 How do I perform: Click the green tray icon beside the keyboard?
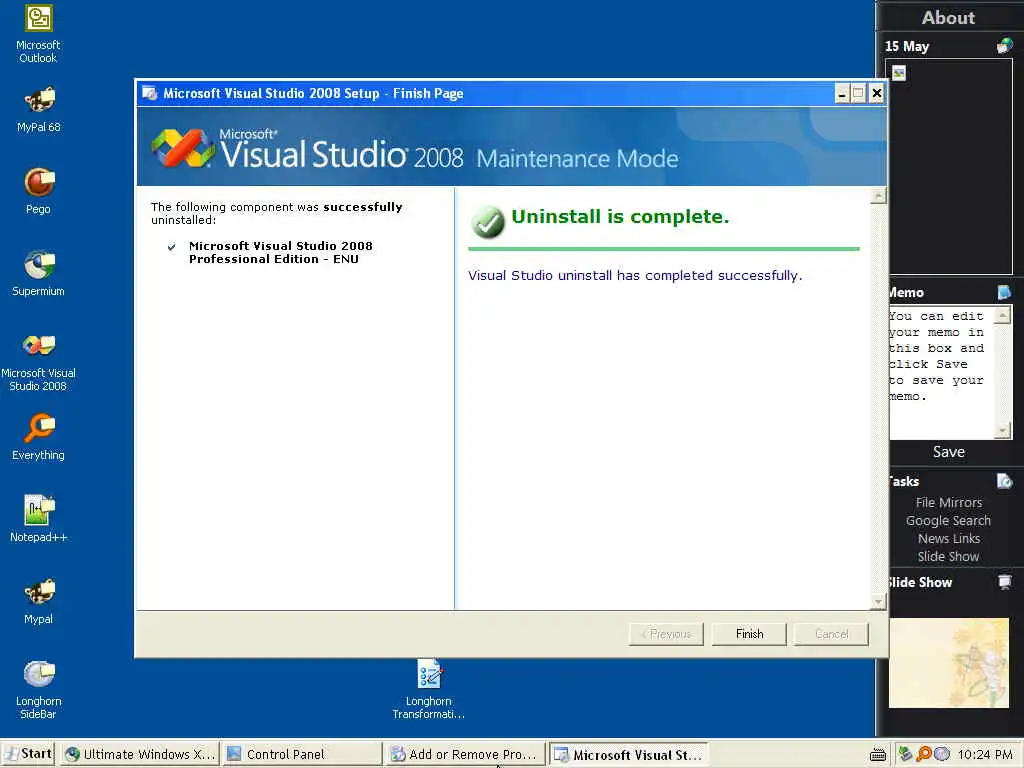click(x=905, y=754)
